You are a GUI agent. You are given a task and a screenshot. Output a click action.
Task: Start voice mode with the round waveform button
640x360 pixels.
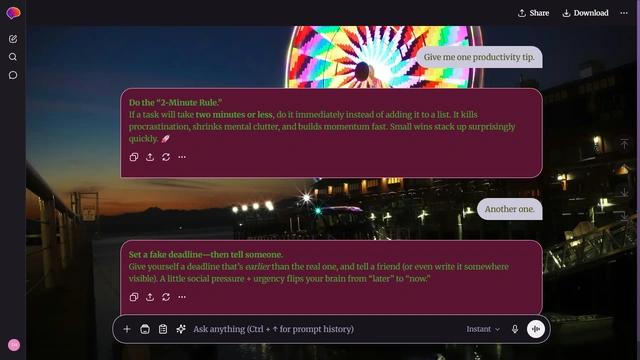pyautogui.click(x=536, y=329)
